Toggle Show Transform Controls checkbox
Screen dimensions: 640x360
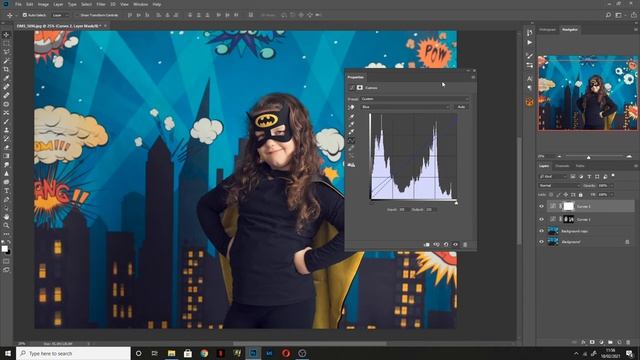tap(77, 15)
